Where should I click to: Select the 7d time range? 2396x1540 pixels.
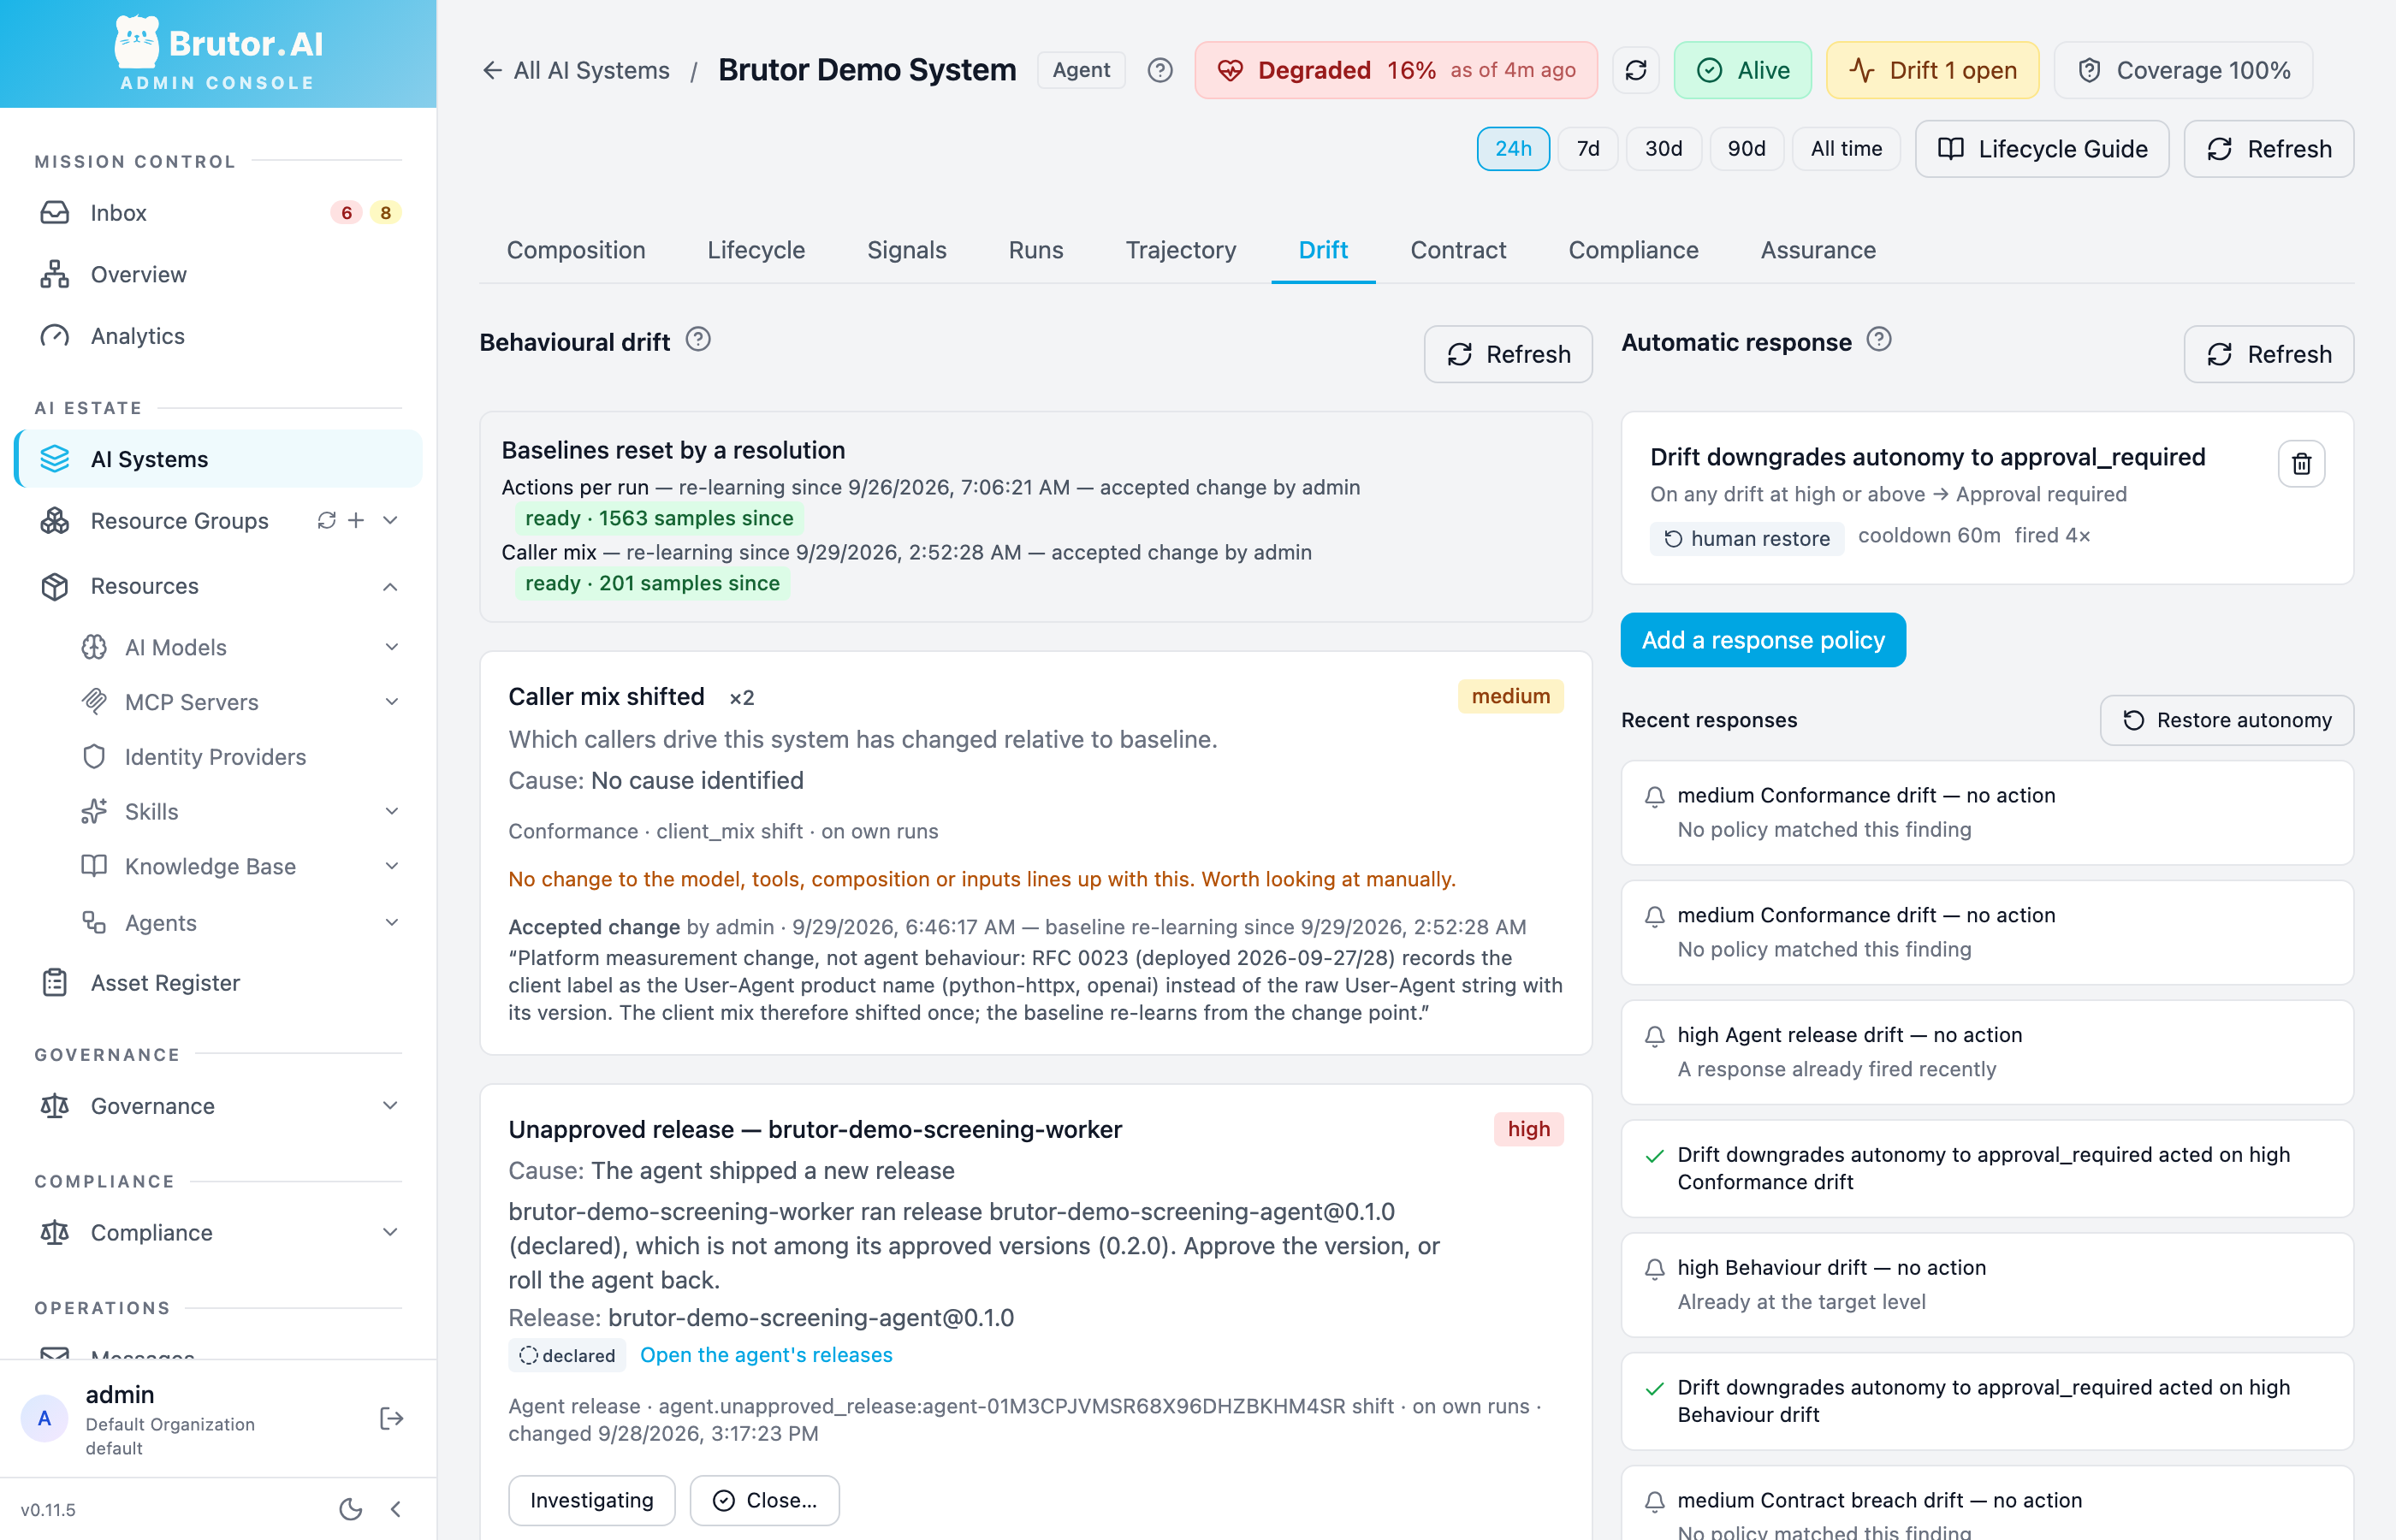(1588, 149)
